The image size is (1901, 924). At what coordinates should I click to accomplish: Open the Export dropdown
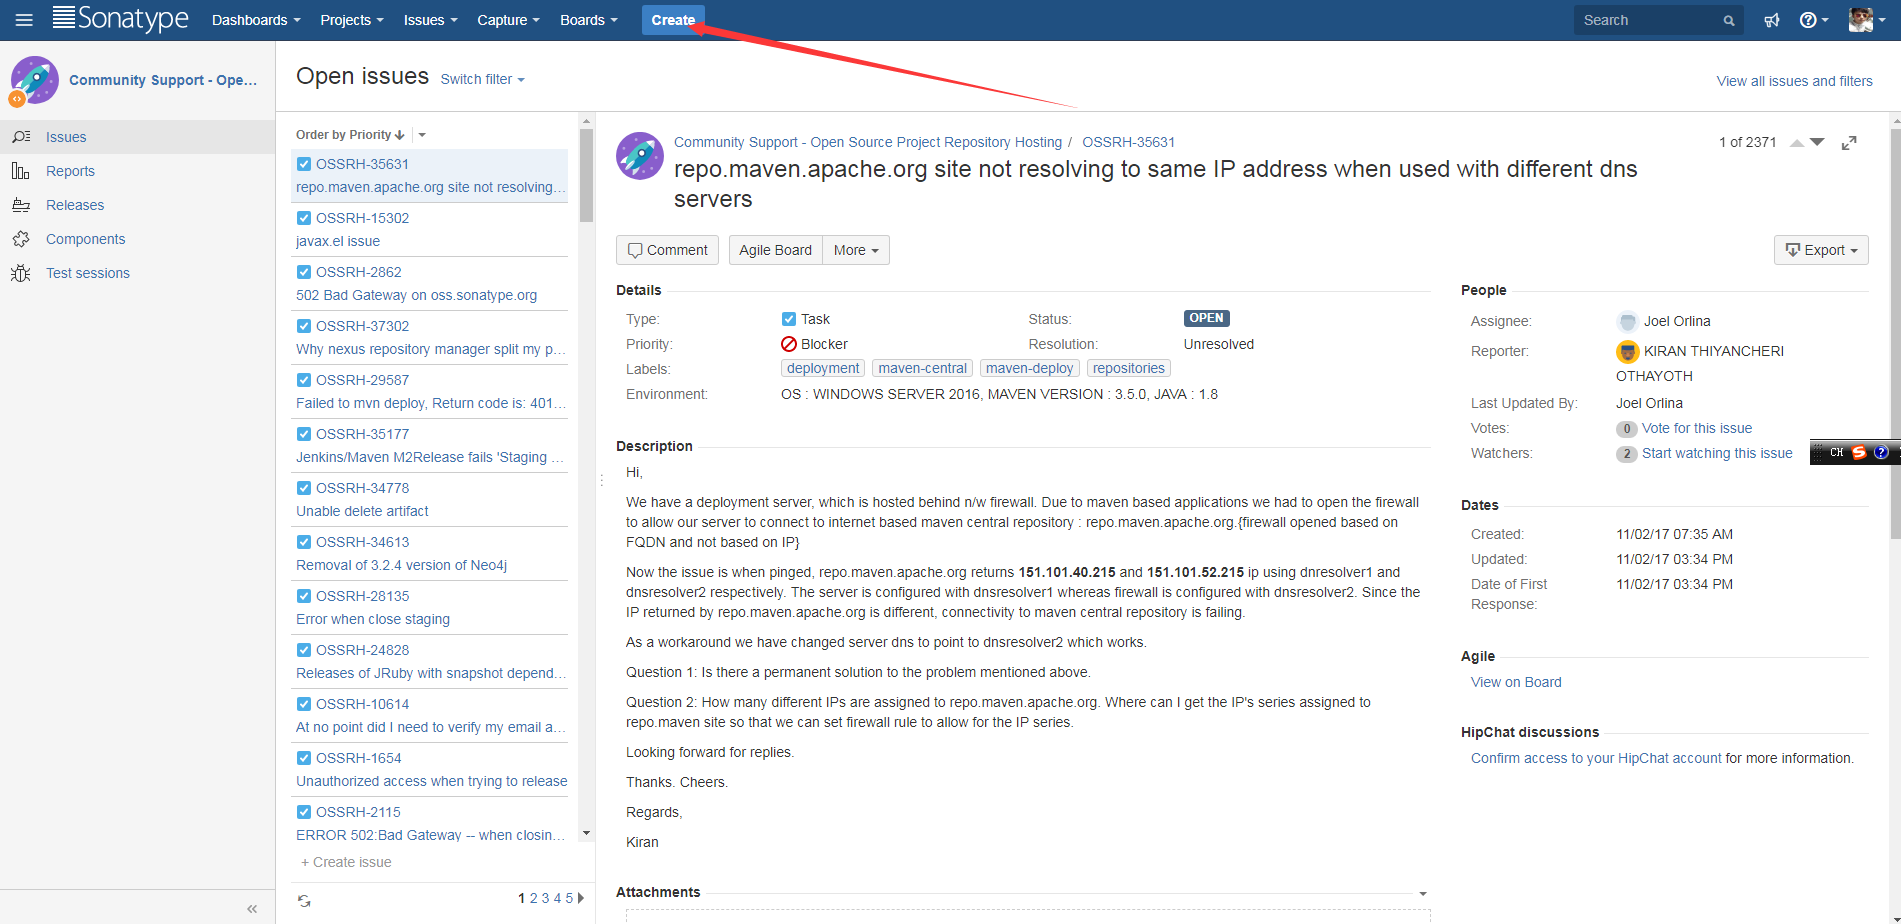click(x=1821, y=250)
